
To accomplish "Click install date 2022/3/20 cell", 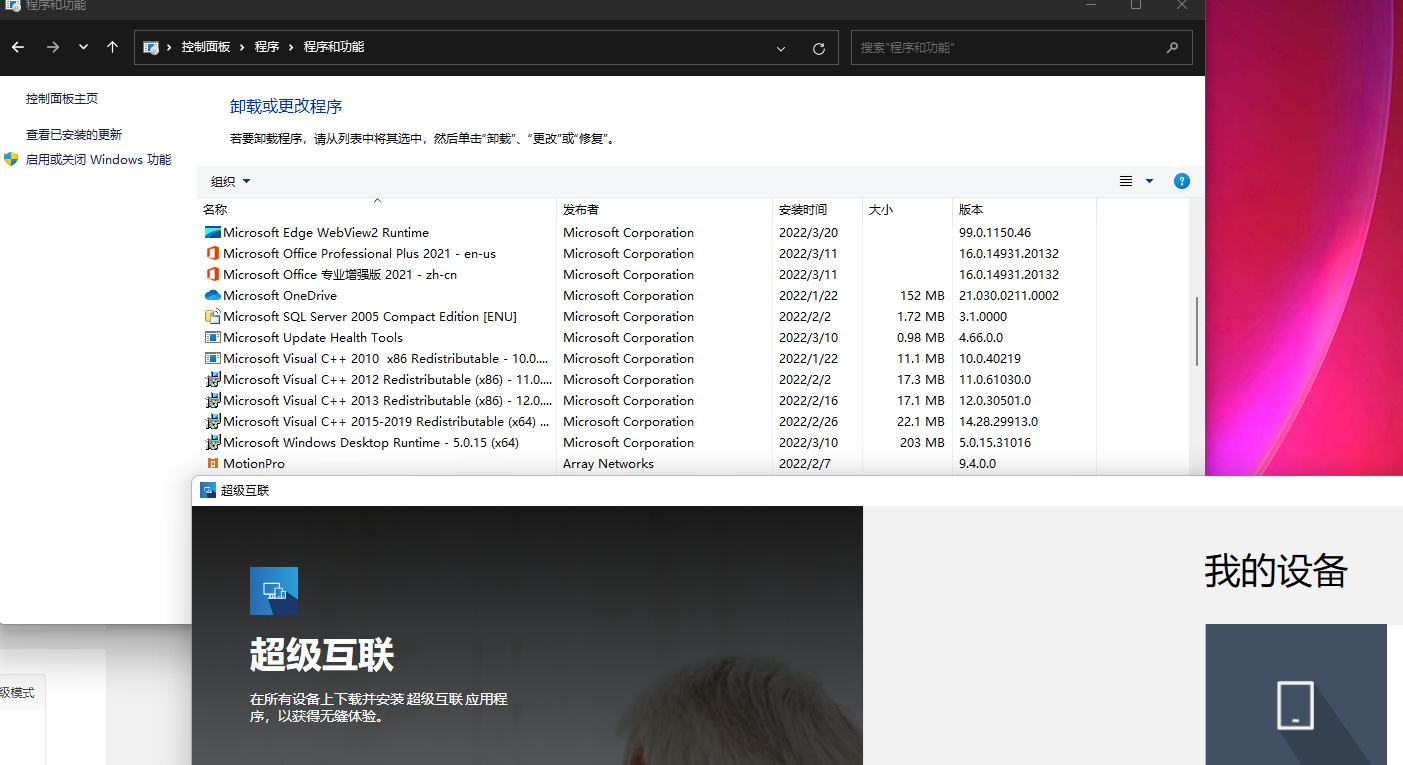I will [808, 232].
